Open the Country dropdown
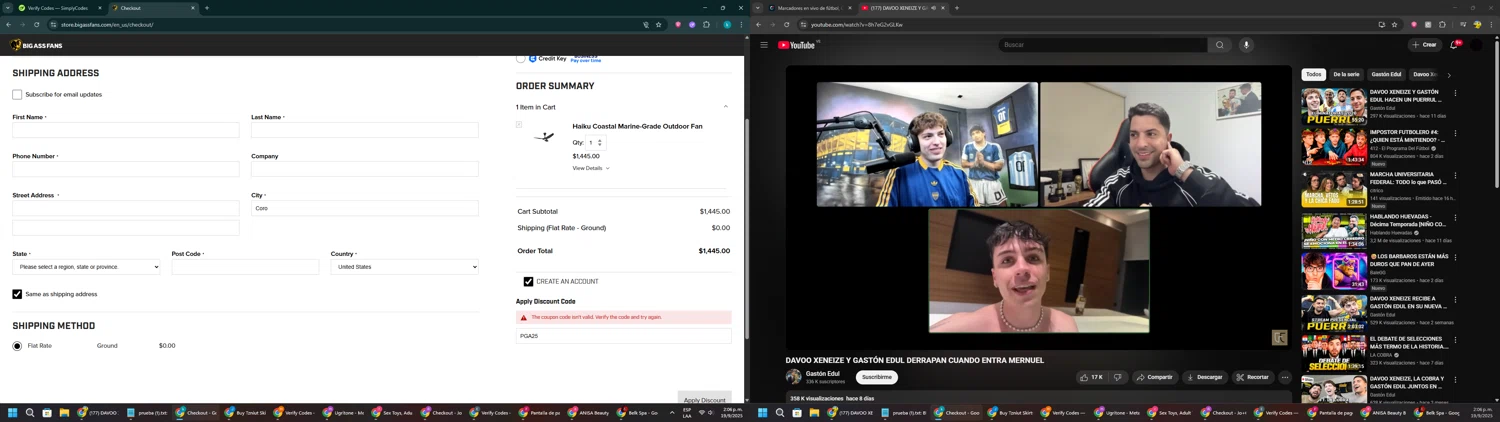1500x422 pixels. point(404,267)
